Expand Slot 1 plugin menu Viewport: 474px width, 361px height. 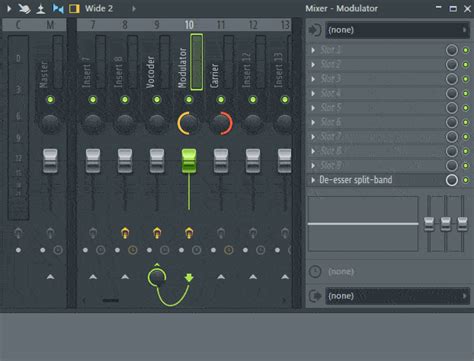pyautogui.click(x=313, y=50)
